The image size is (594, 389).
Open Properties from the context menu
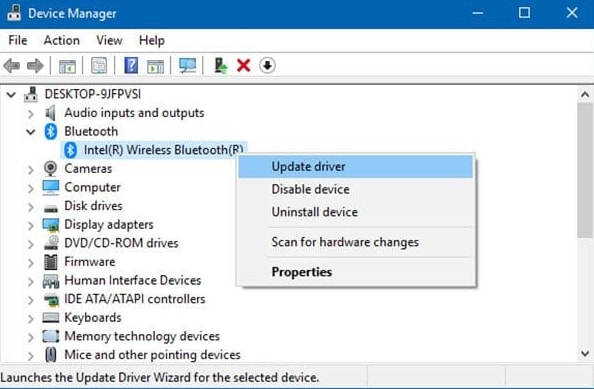356,272
